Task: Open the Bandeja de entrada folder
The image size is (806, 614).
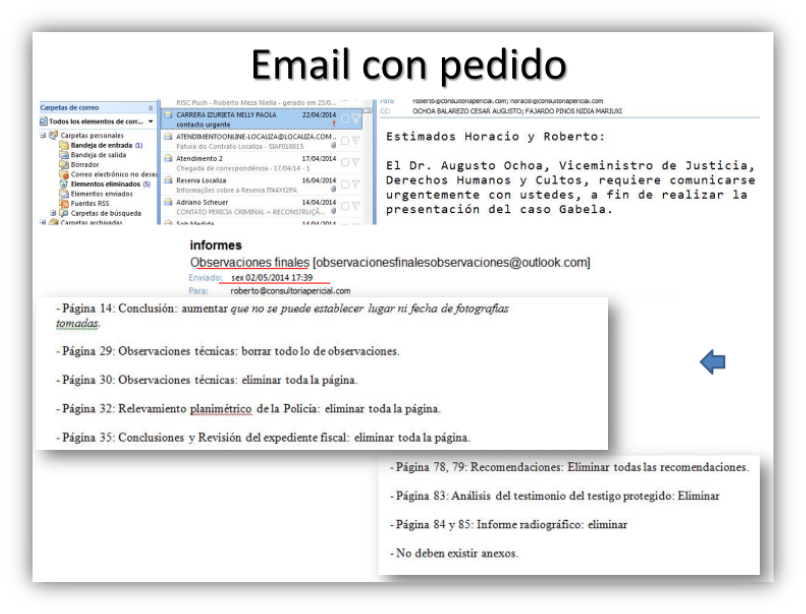Action: coord(98,146)
